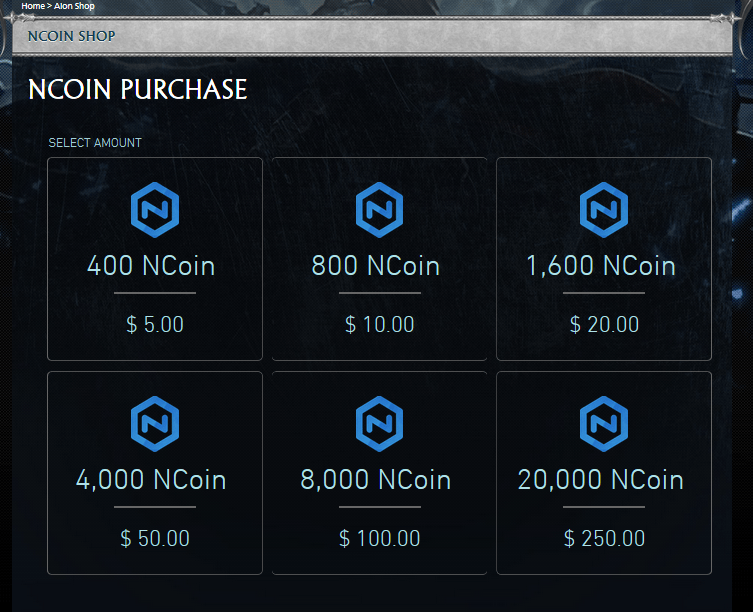Choose the 800 NCoin amount label
The height and width of the screenshot is (612, 753).
click(376, 266)
